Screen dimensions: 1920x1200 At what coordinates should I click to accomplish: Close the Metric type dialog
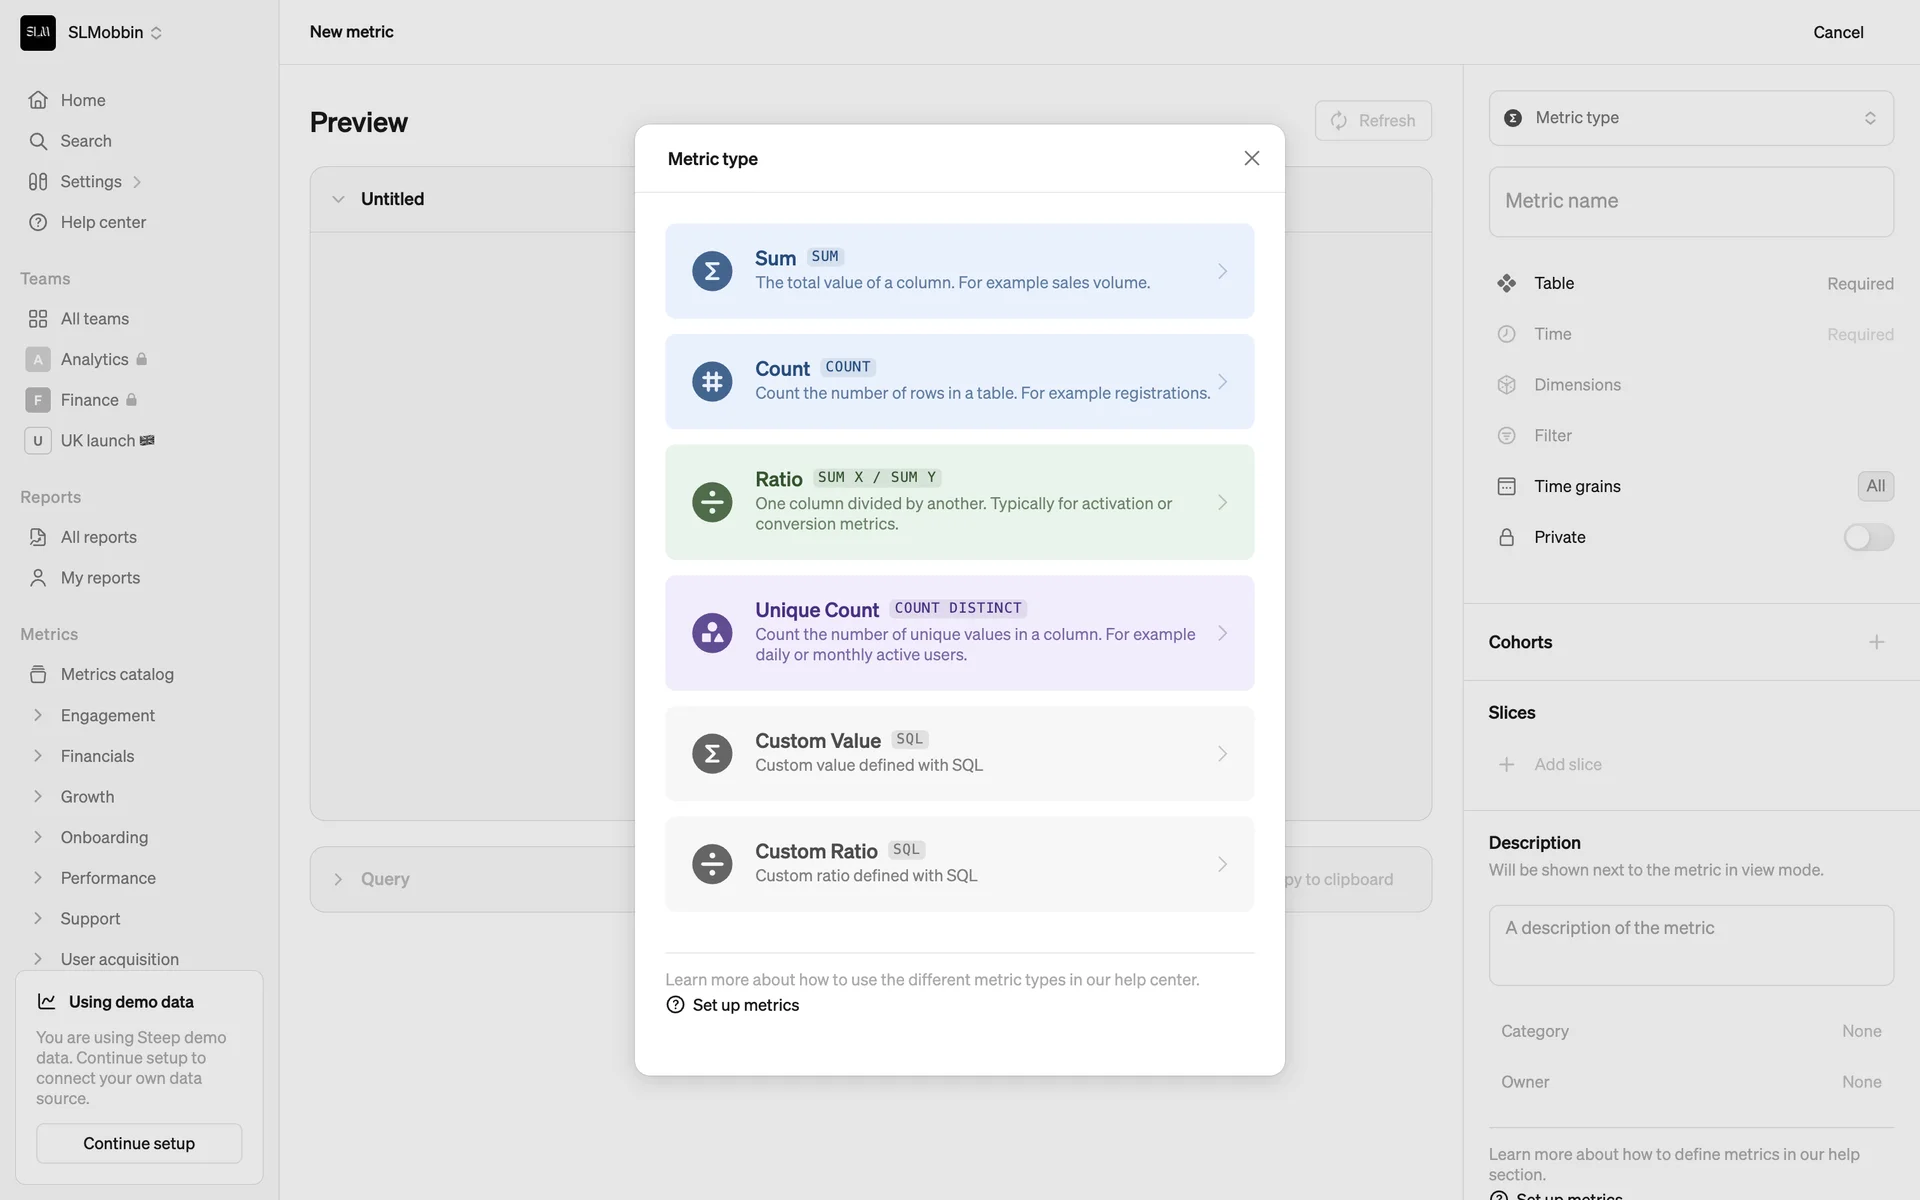coord(1251,158)
